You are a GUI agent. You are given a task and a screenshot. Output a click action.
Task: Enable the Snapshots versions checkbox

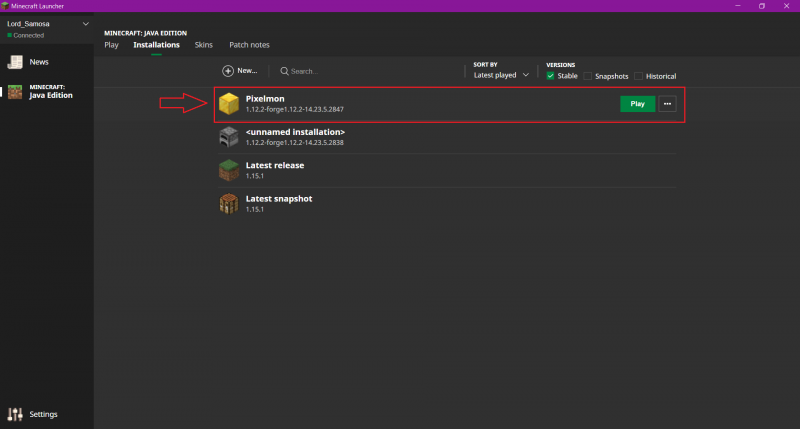coord(588,76)
